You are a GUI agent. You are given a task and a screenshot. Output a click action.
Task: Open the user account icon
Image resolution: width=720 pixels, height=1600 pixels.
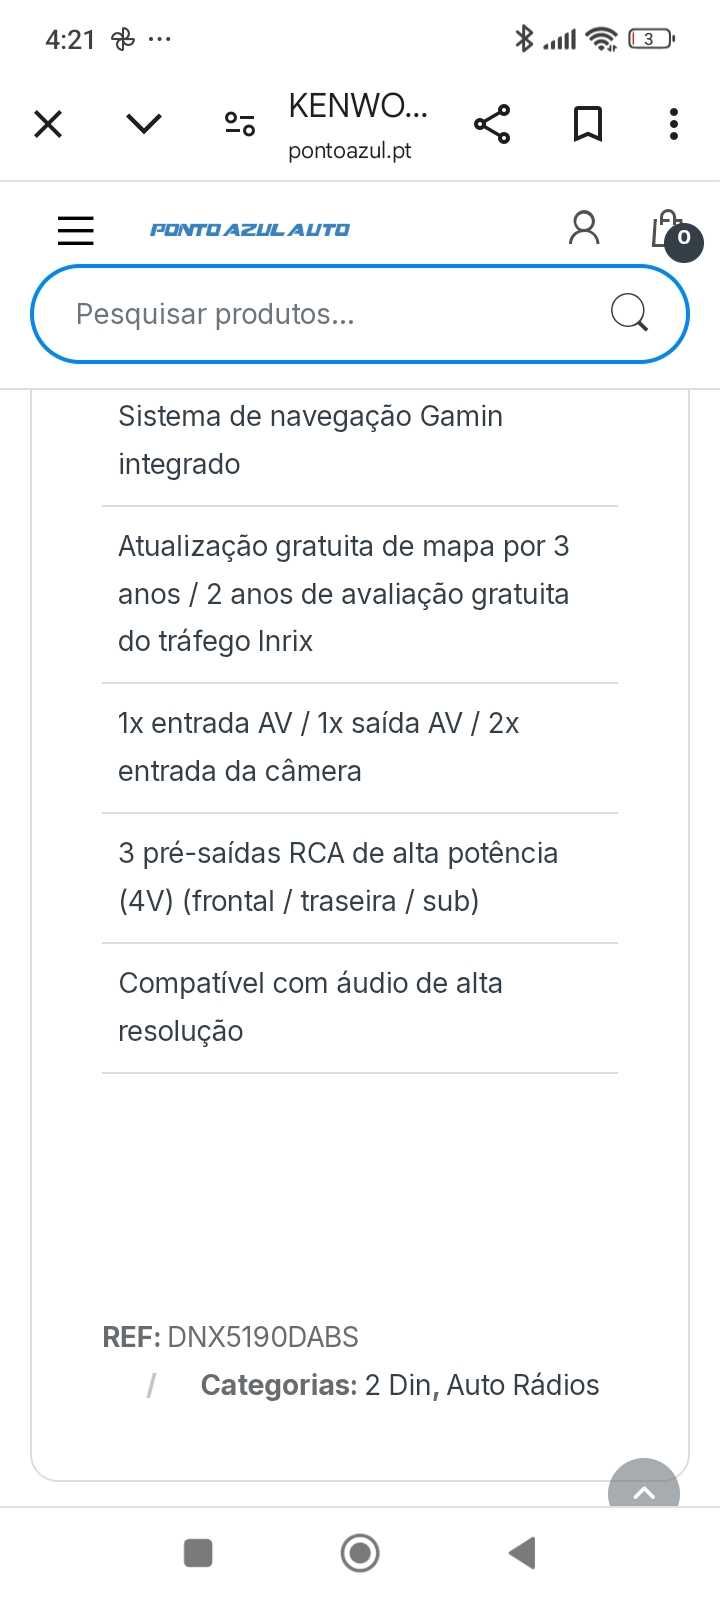[x=584, y=228]
